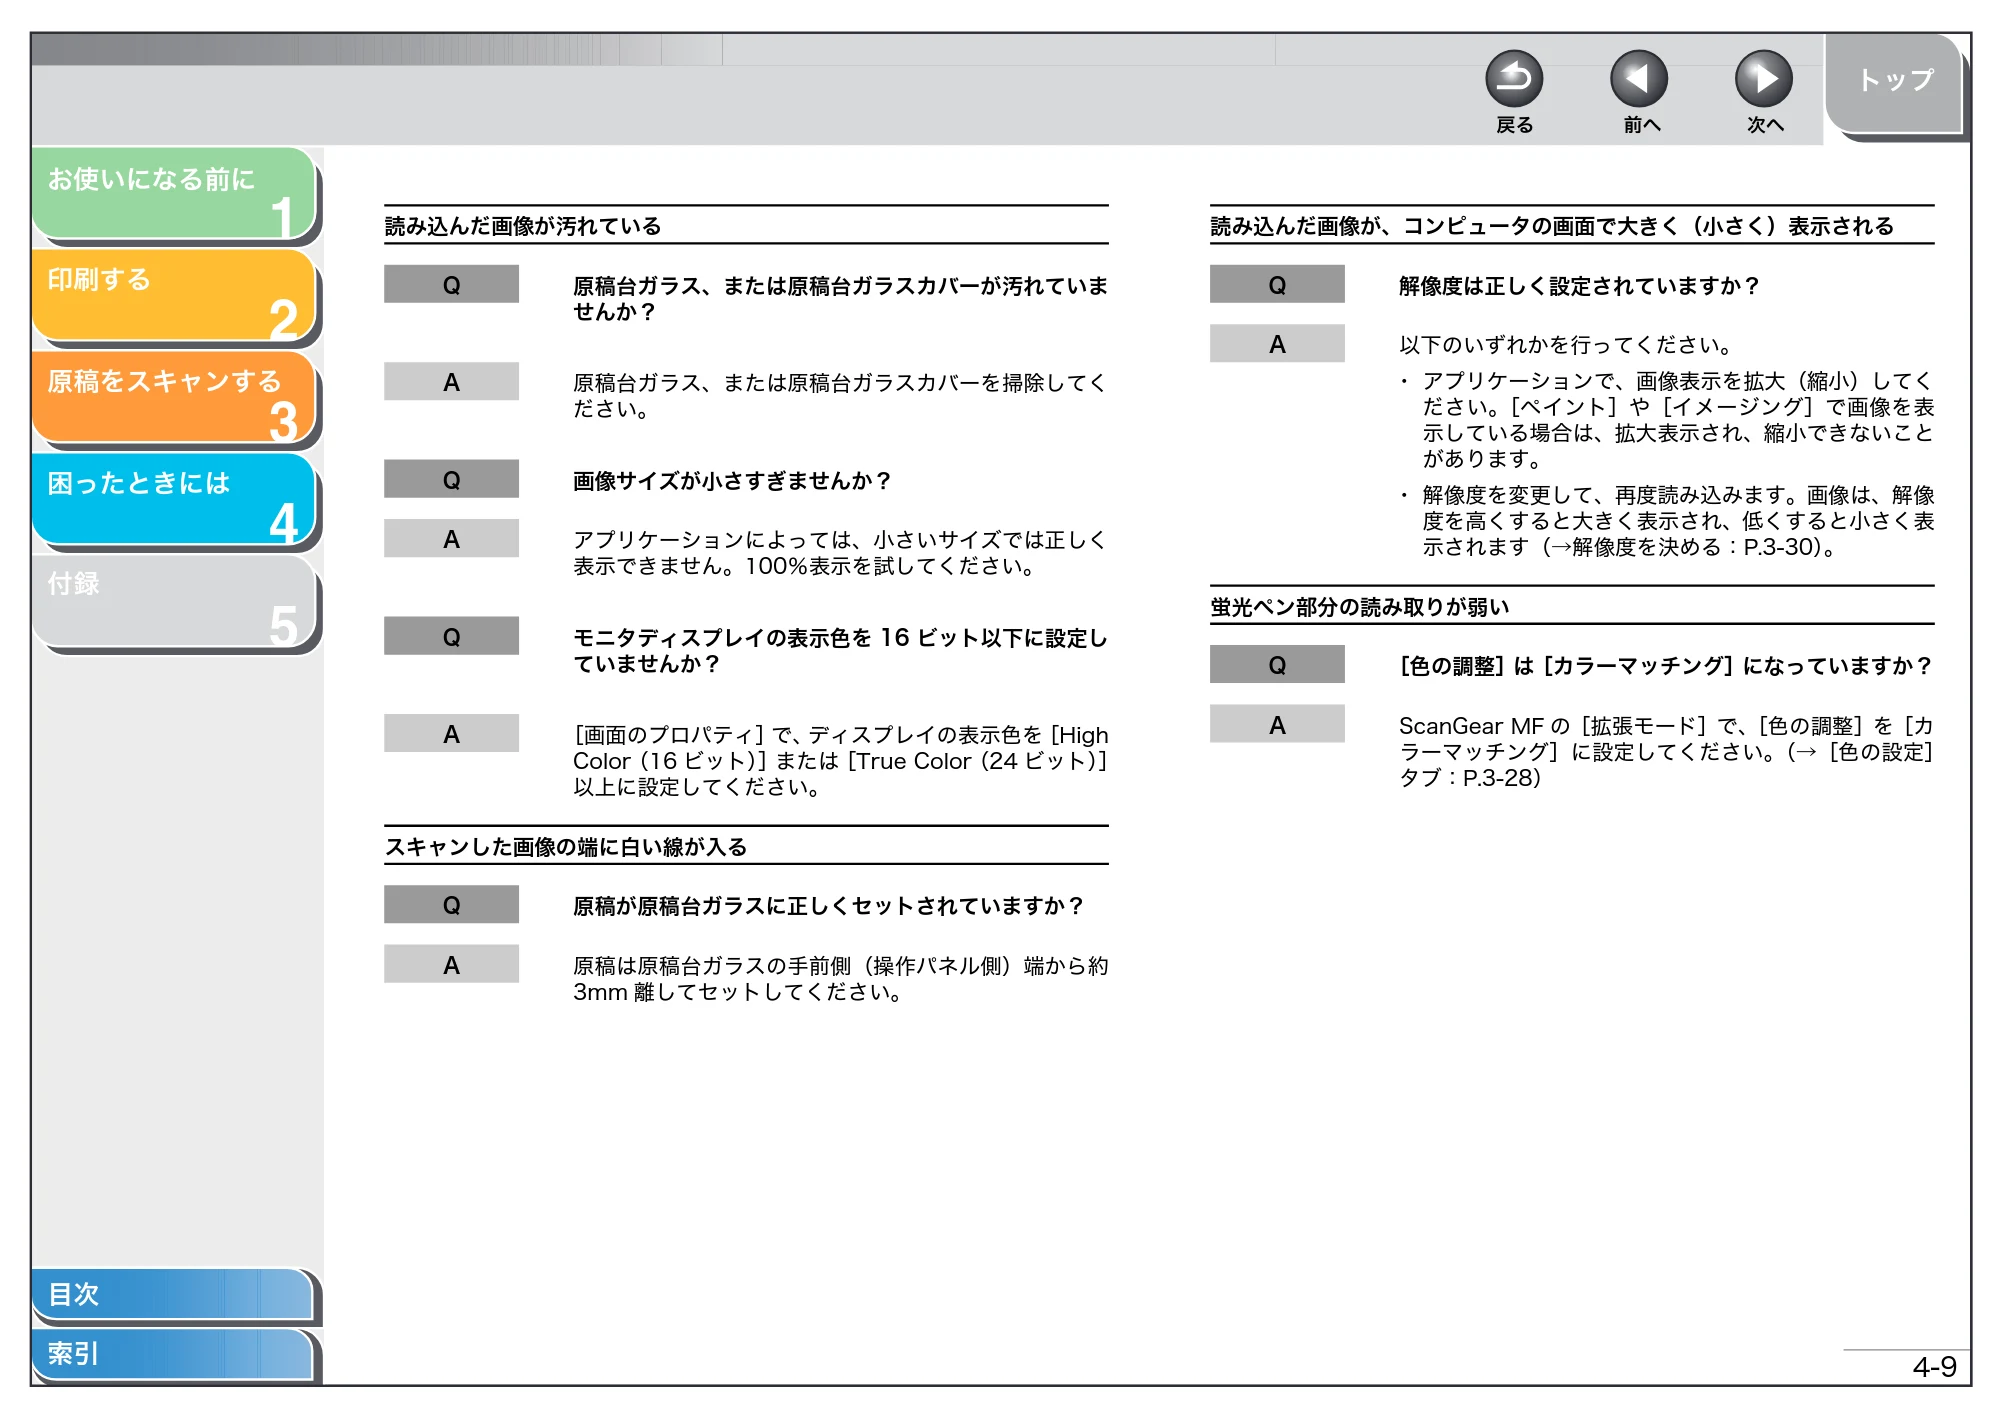Click question 原稿が原稿台ガラスに正しくセットされていますか？
Viewport: 2000px width, 1415px height.
[x=828, y=906]
